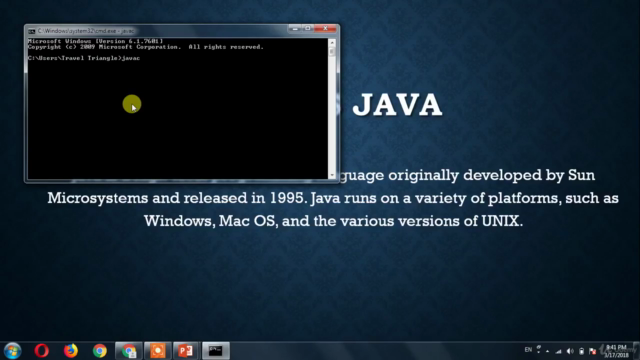
Task: Open the orange screen recorder taskbar app
Action: [158, 351]
